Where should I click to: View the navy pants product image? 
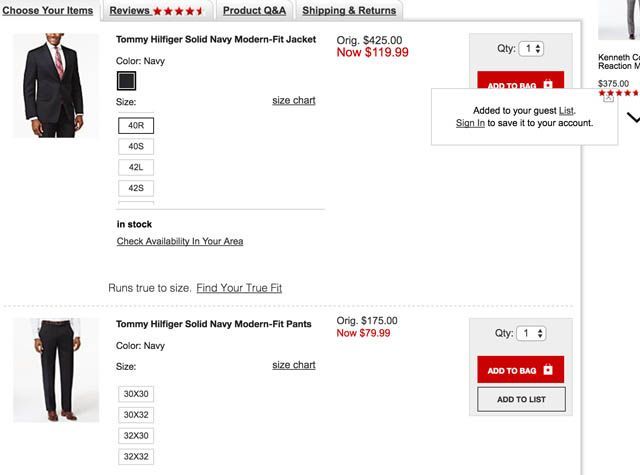pos(56,370)
